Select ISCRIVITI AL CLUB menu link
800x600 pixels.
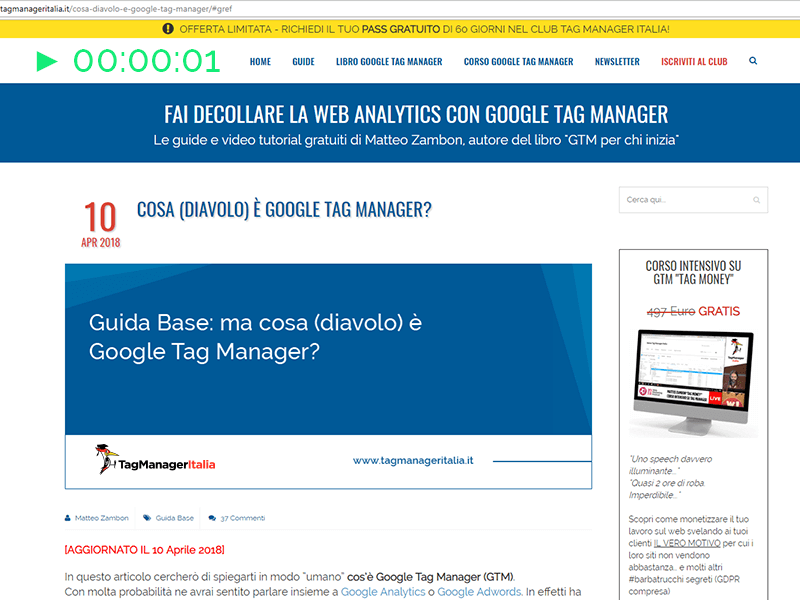tap(694, 62)
